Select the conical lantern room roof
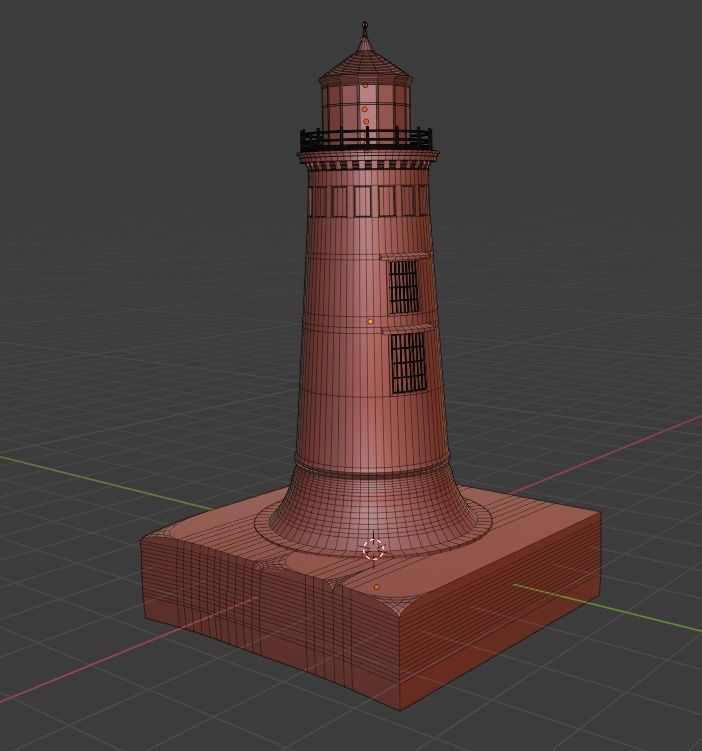 tap(365, 62)
